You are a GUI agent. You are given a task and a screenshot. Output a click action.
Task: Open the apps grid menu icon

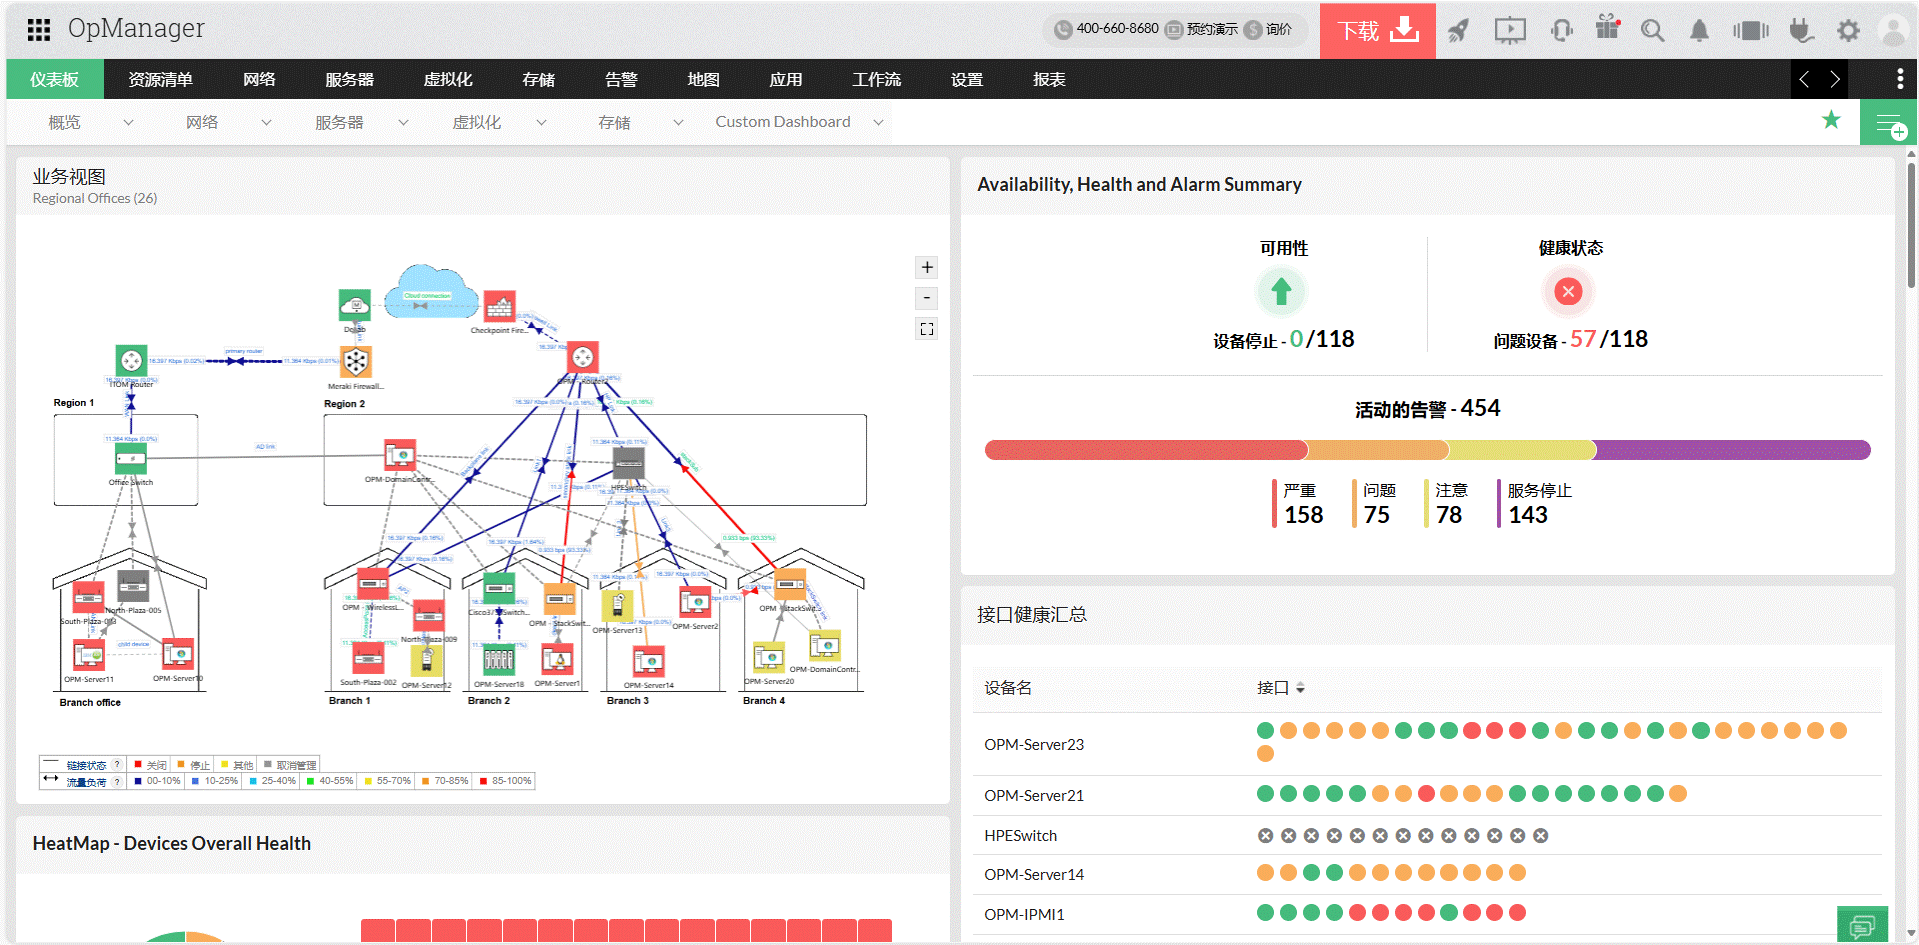click(x=39, y=30)
